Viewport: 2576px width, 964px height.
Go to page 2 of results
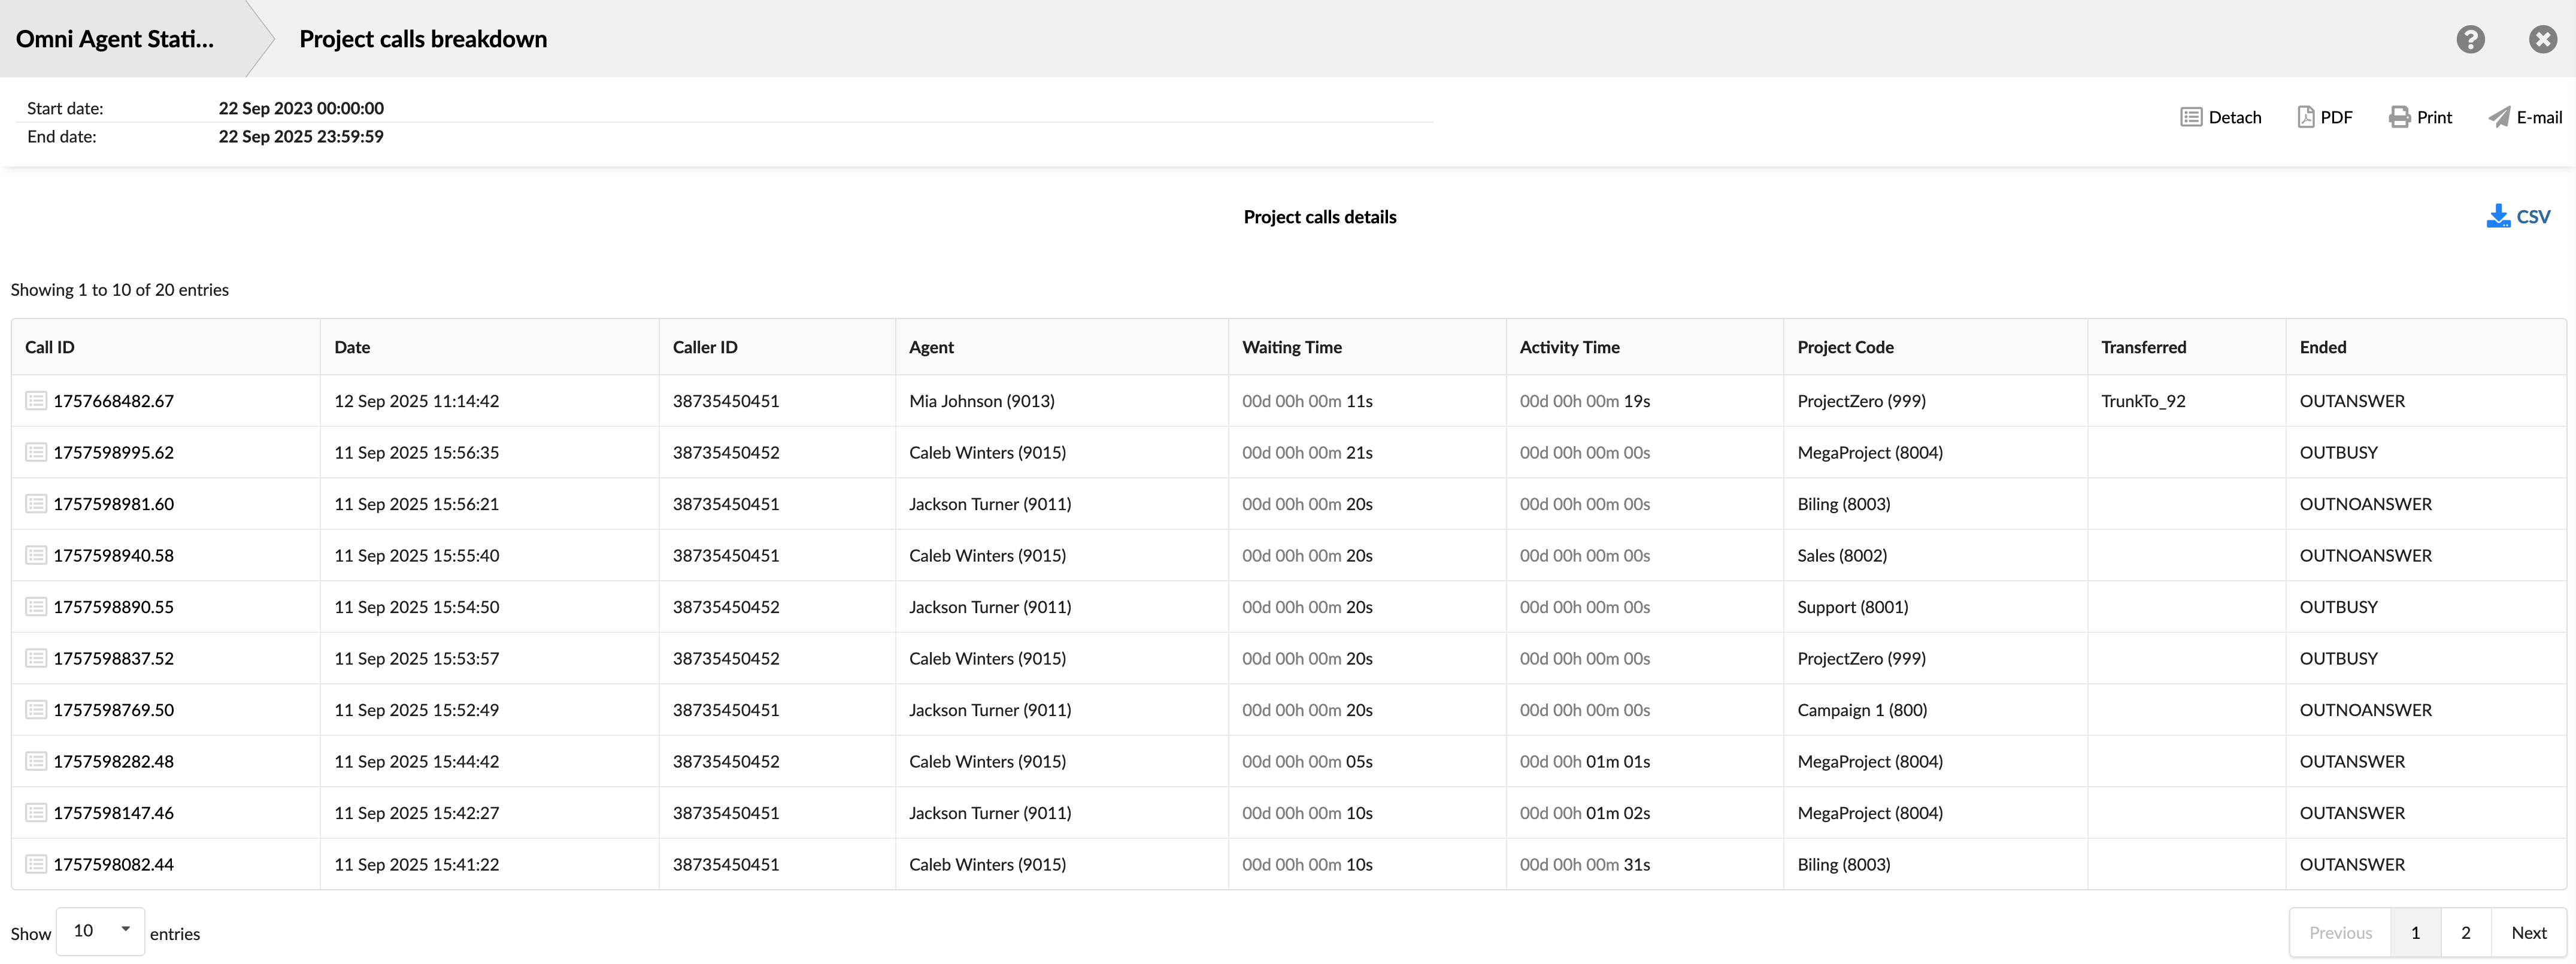(2465, 932)
